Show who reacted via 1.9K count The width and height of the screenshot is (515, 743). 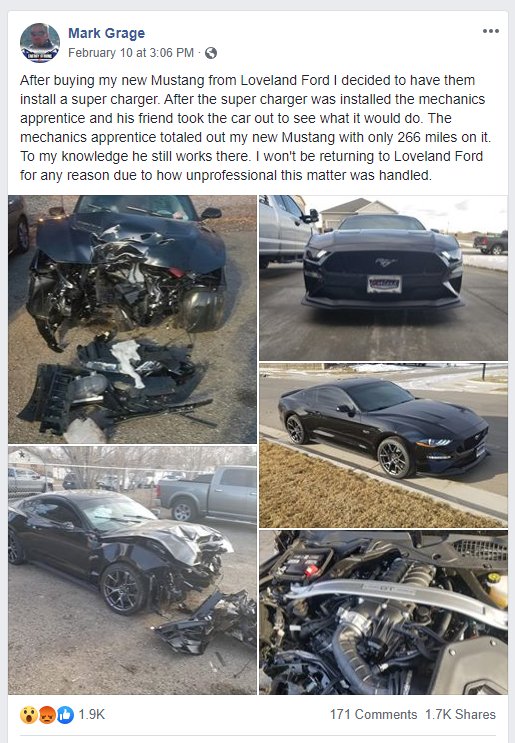[x=91, y=714]
